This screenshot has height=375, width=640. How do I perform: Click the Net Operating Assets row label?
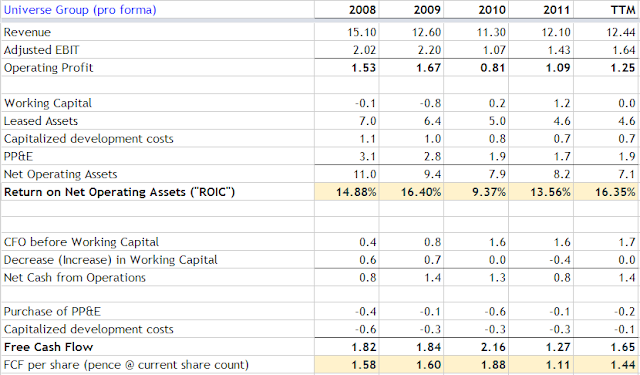click(x=60, y=175)
